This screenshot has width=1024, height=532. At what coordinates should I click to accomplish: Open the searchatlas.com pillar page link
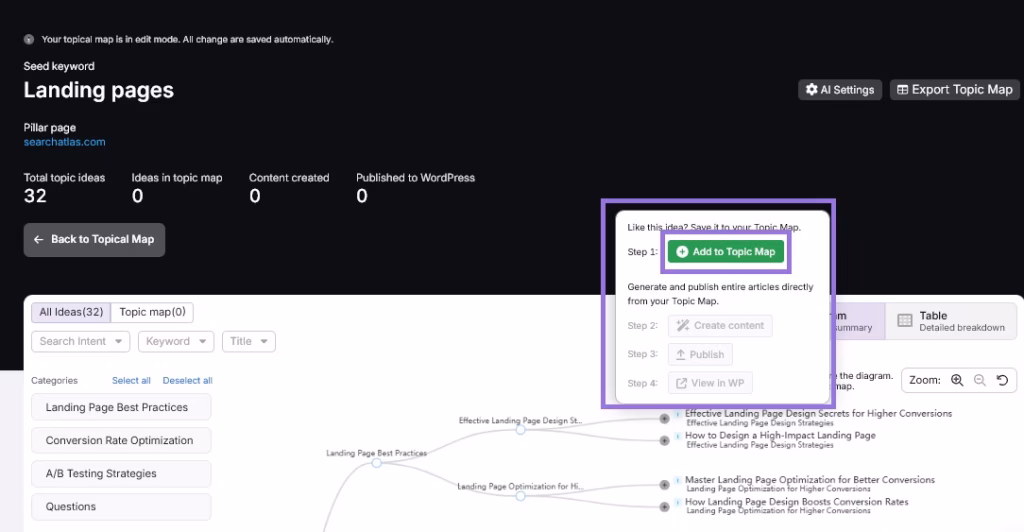(64, 142)
